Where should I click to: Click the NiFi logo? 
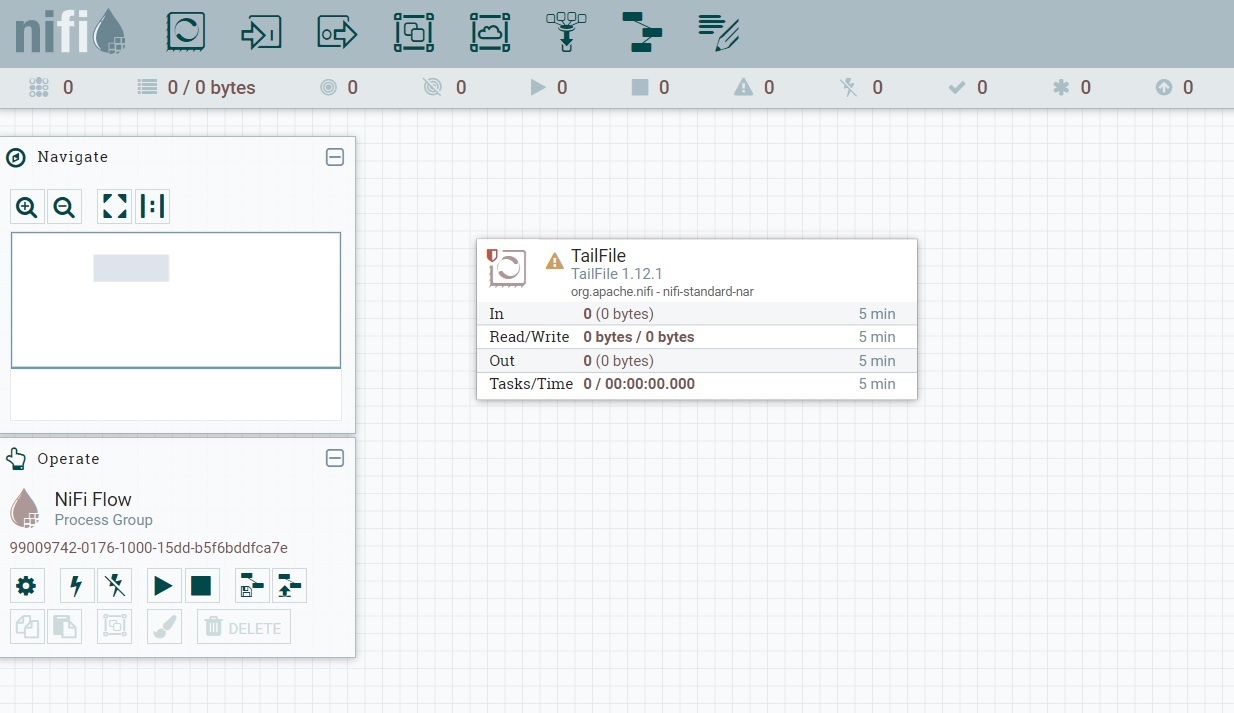tap(71, 32)
